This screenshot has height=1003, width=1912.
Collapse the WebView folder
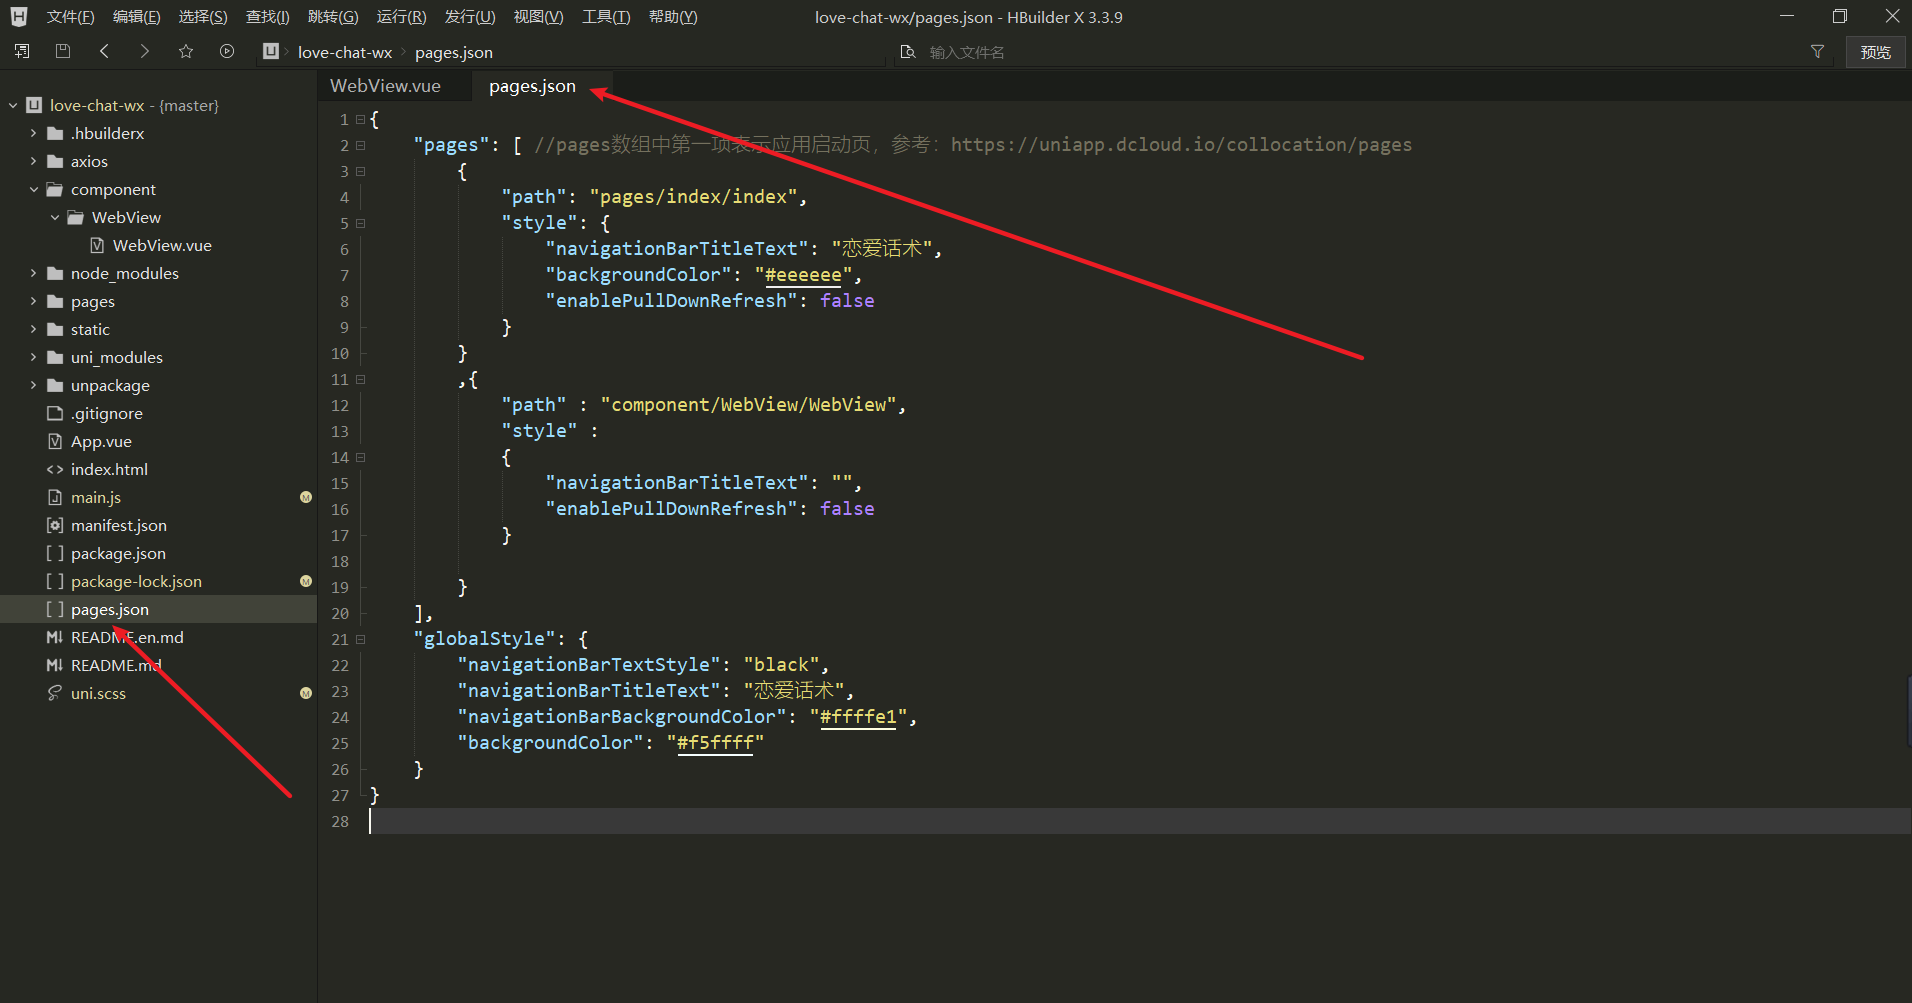click(x=55, y=217)
